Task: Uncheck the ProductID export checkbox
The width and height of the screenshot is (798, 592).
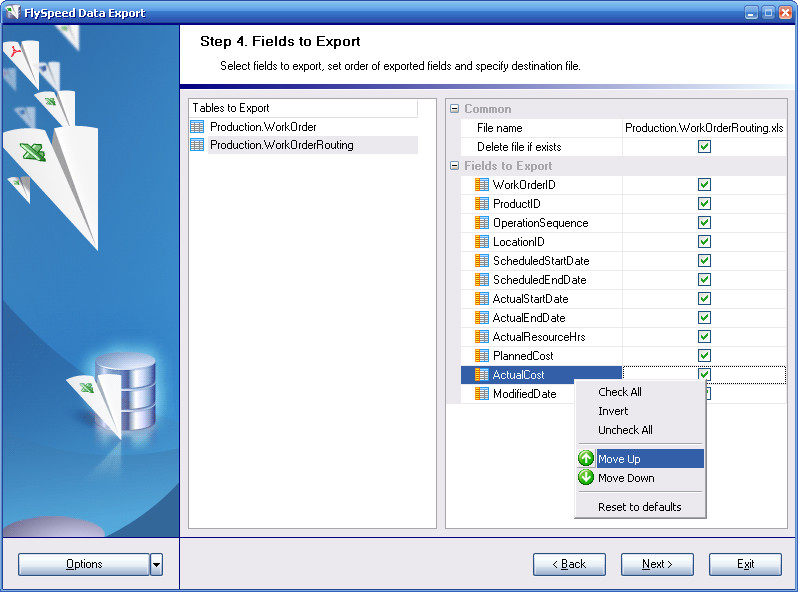Action: pyautogui.click(x=704, y=204)
